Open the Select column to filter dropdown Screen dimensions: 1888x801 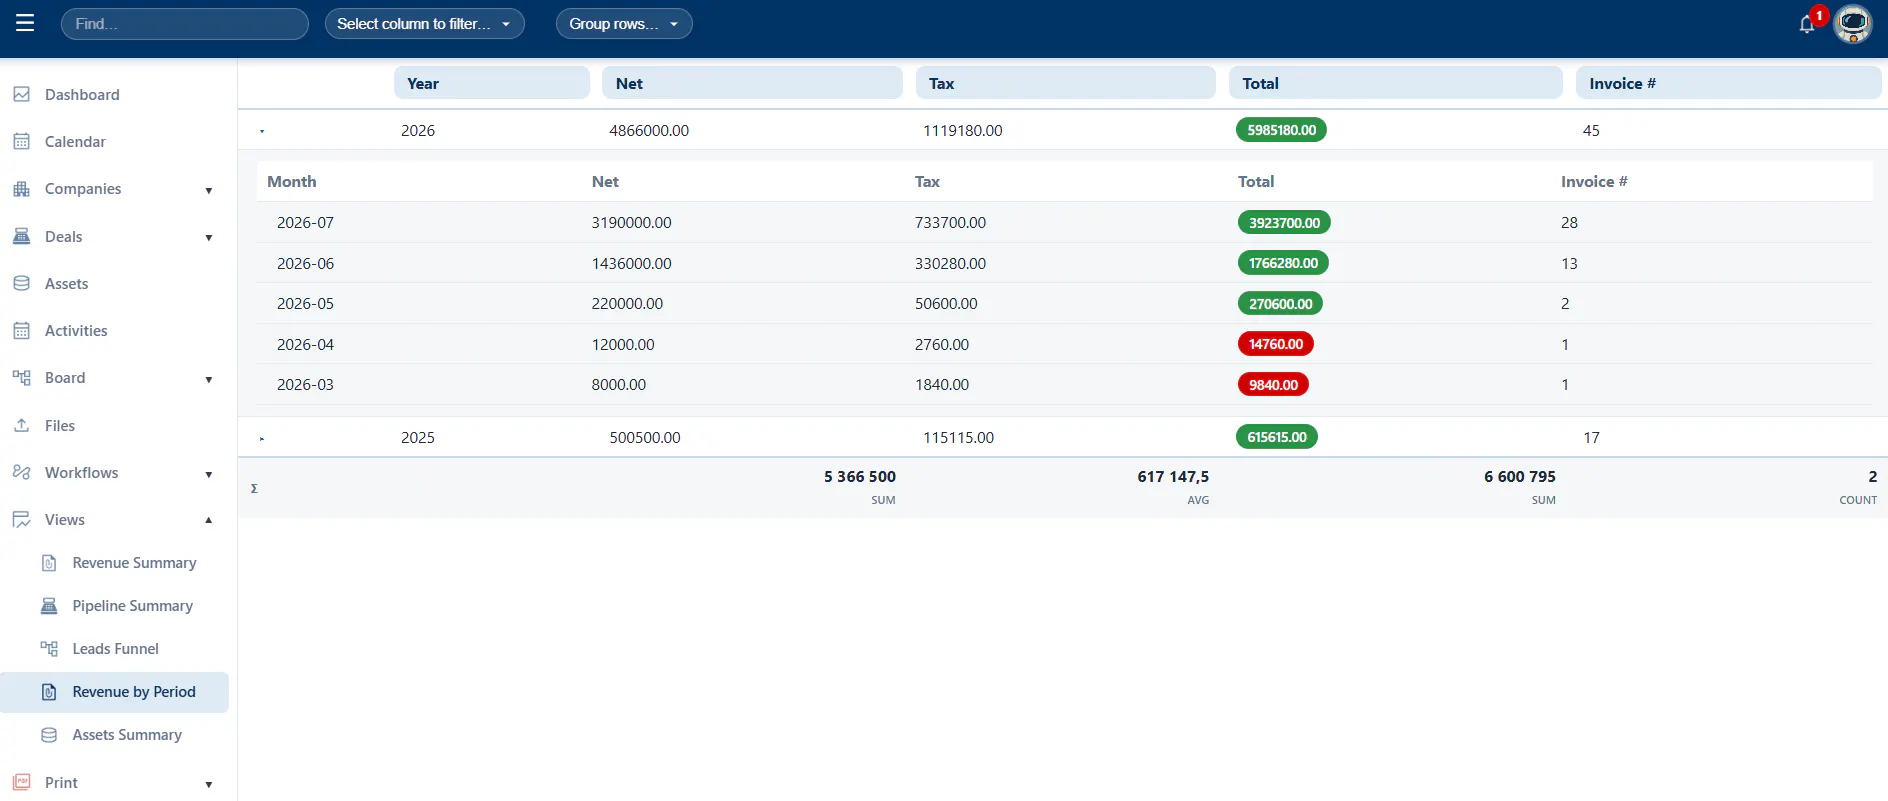point(425,24)
